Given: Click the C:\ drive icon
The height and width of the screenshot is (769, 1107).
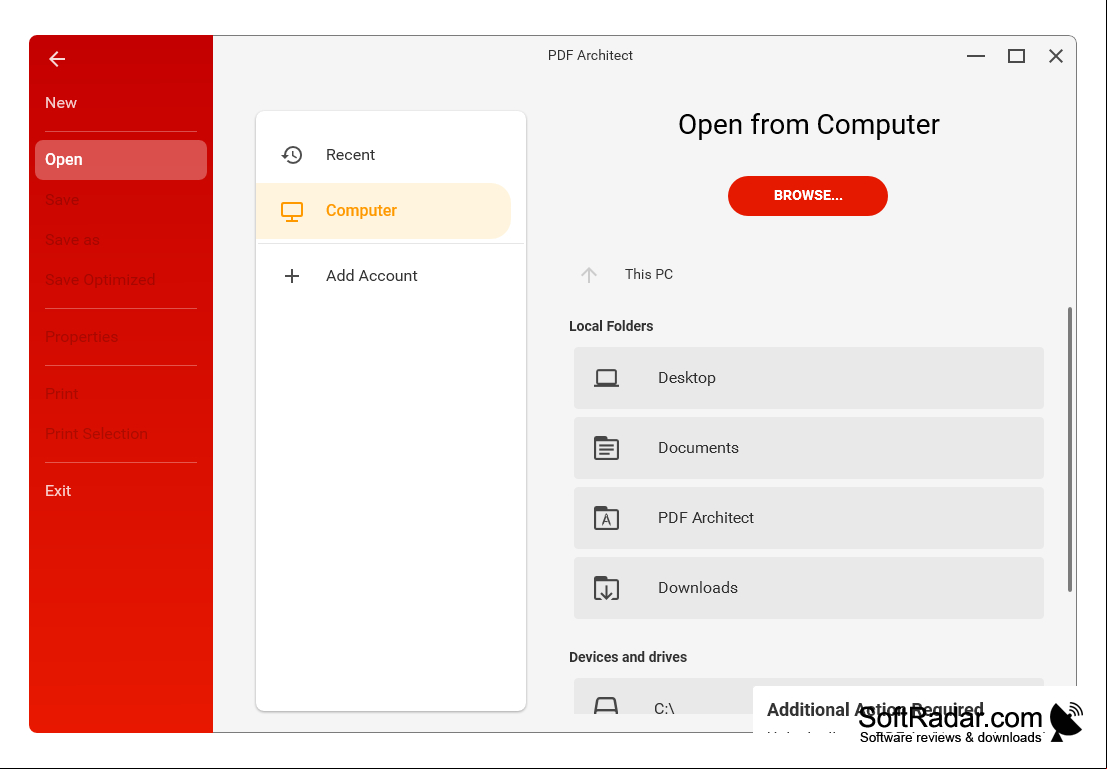Looking at the screenshot, I should 606,705.
